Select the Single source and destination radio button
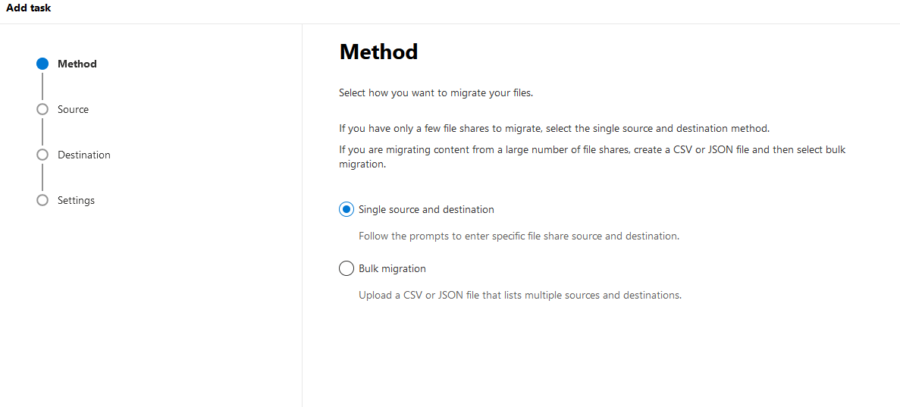The width and height of the screenshot is (900, 407). click(x=347, y=209)
